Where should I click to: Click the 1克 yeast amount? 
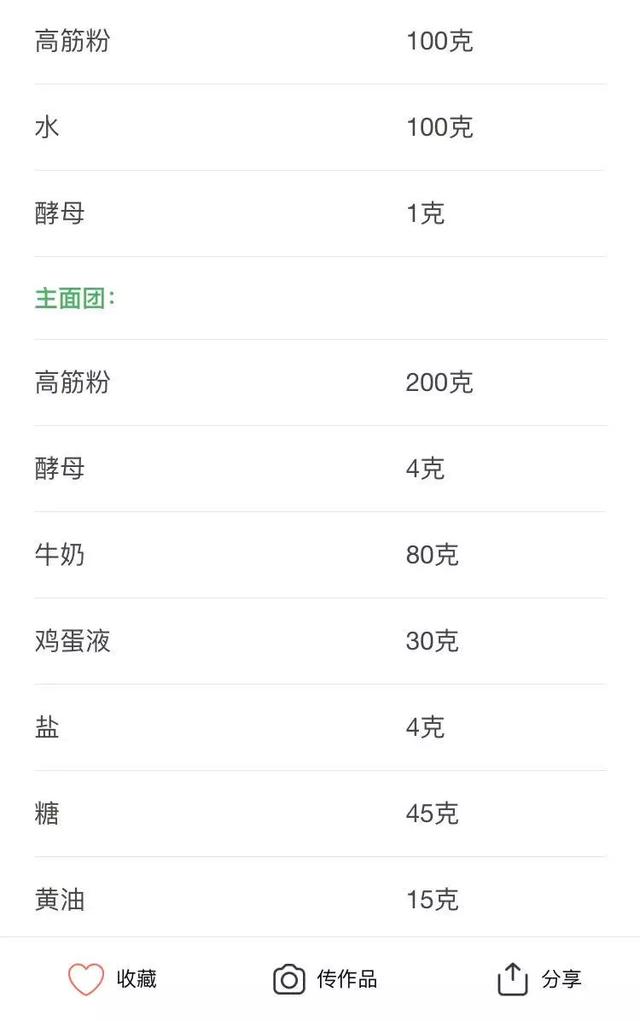425,213
